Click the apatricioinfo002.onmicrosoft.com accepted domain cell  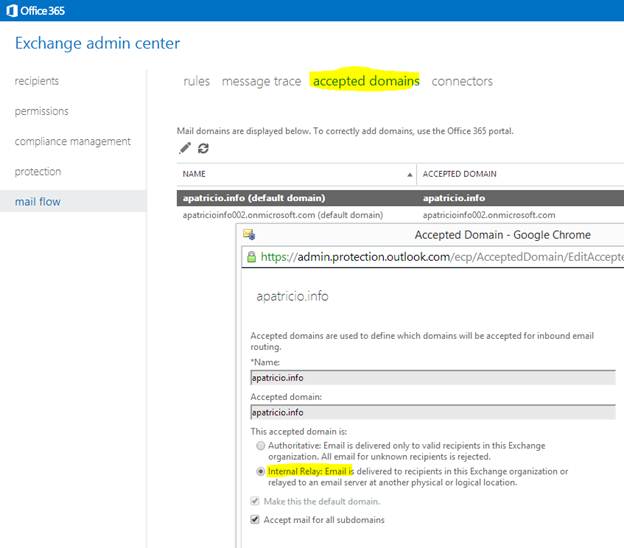[x=489, y=215]
